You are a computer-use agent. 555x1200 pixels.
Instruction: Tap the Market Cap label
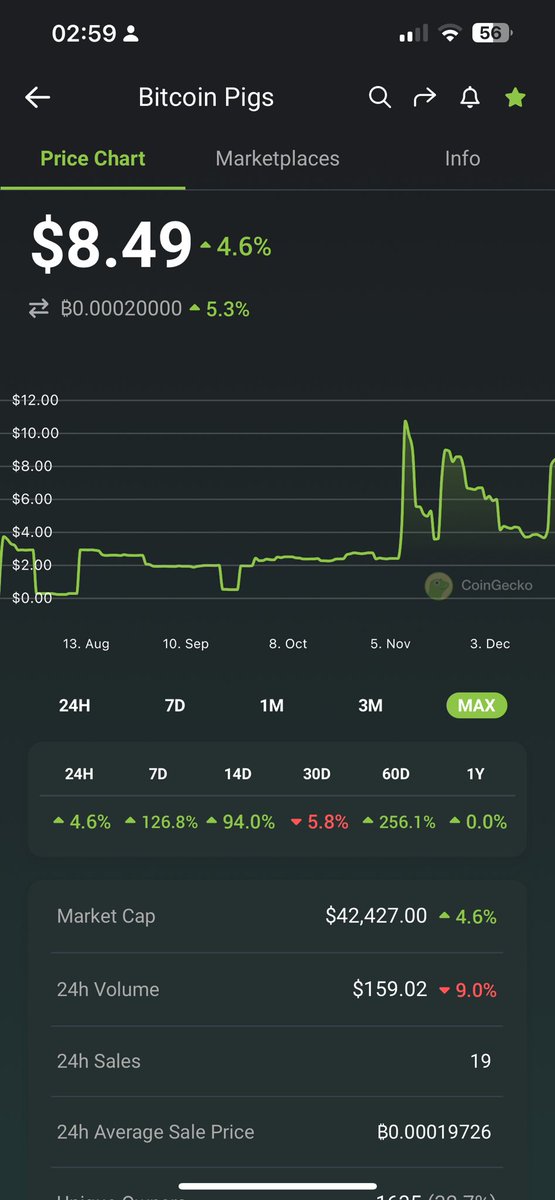click(x=106, y=916)
